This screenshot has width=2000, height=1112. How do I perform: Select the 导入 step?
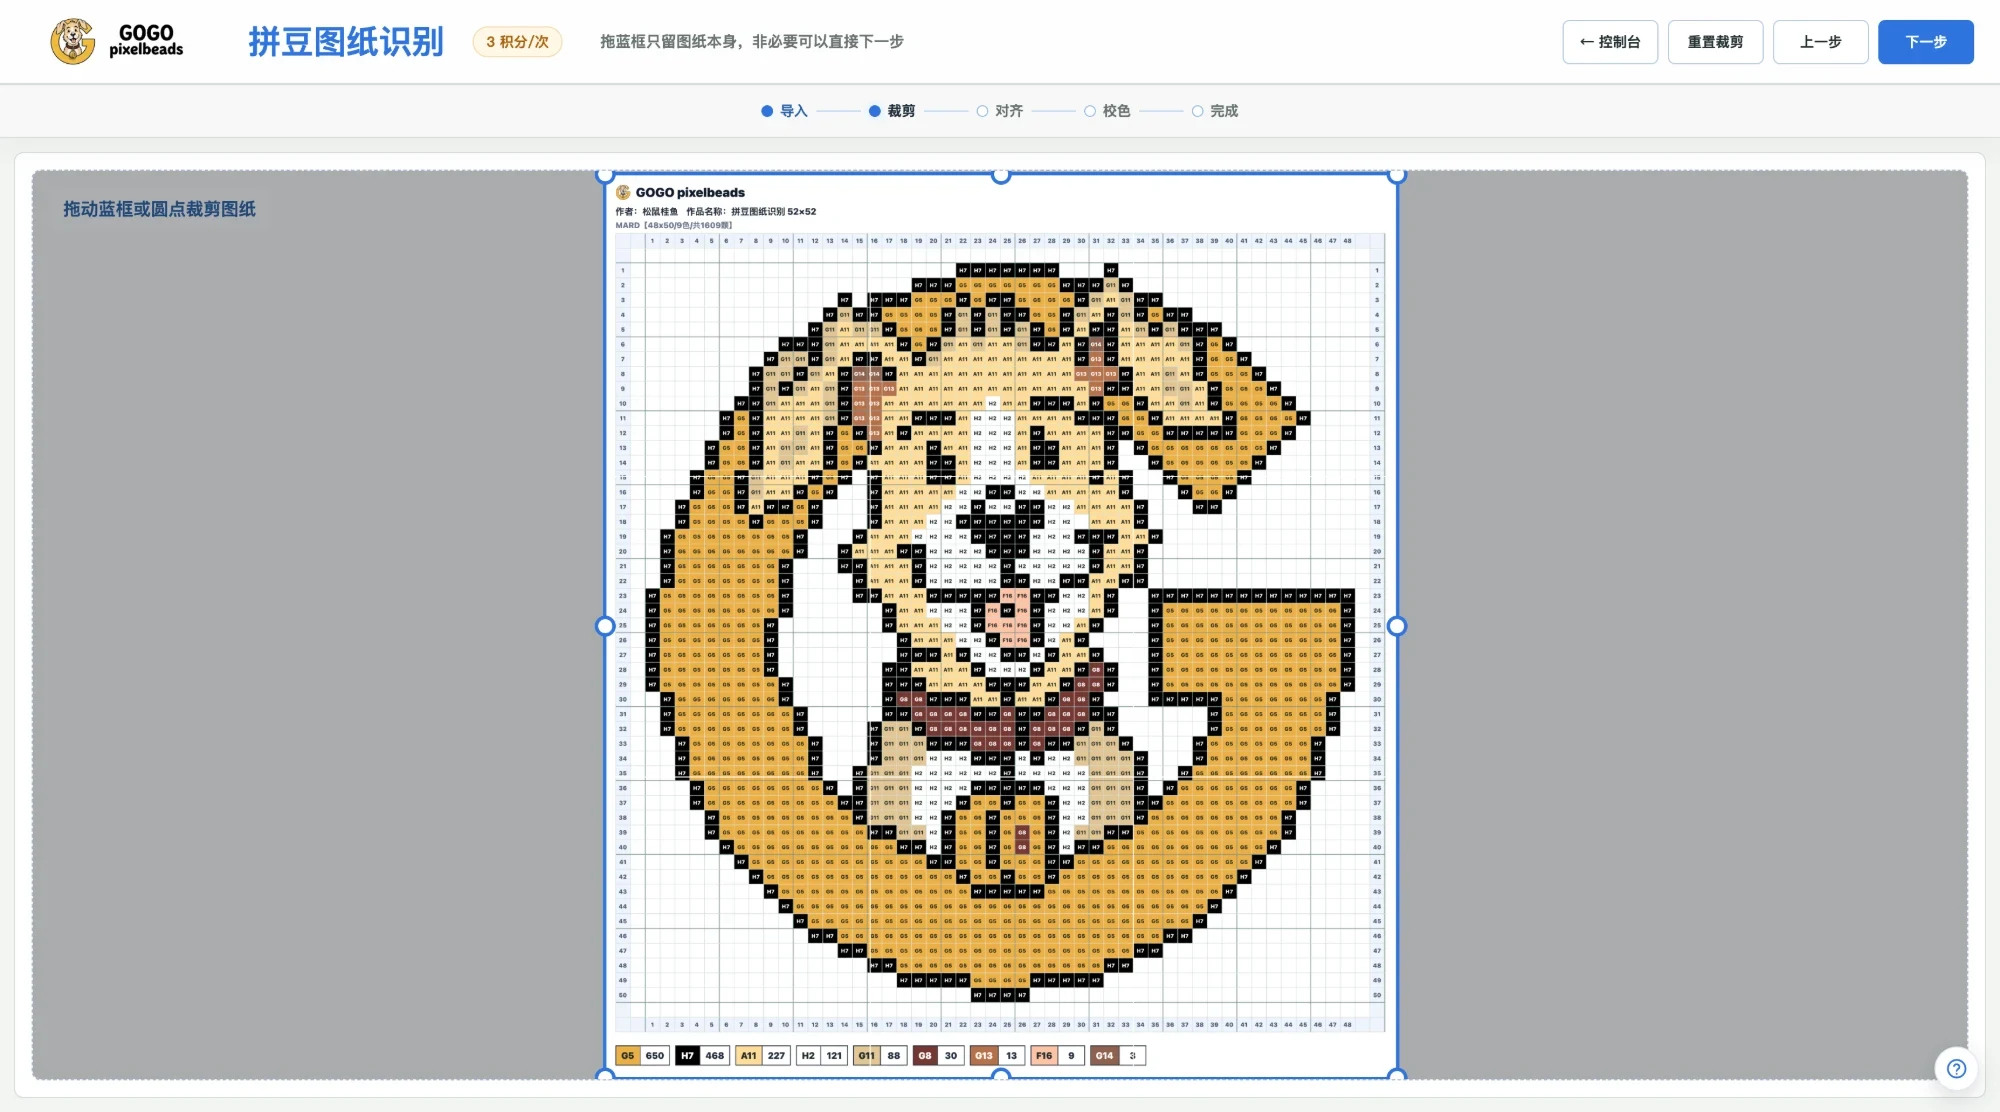click(784, 111)
